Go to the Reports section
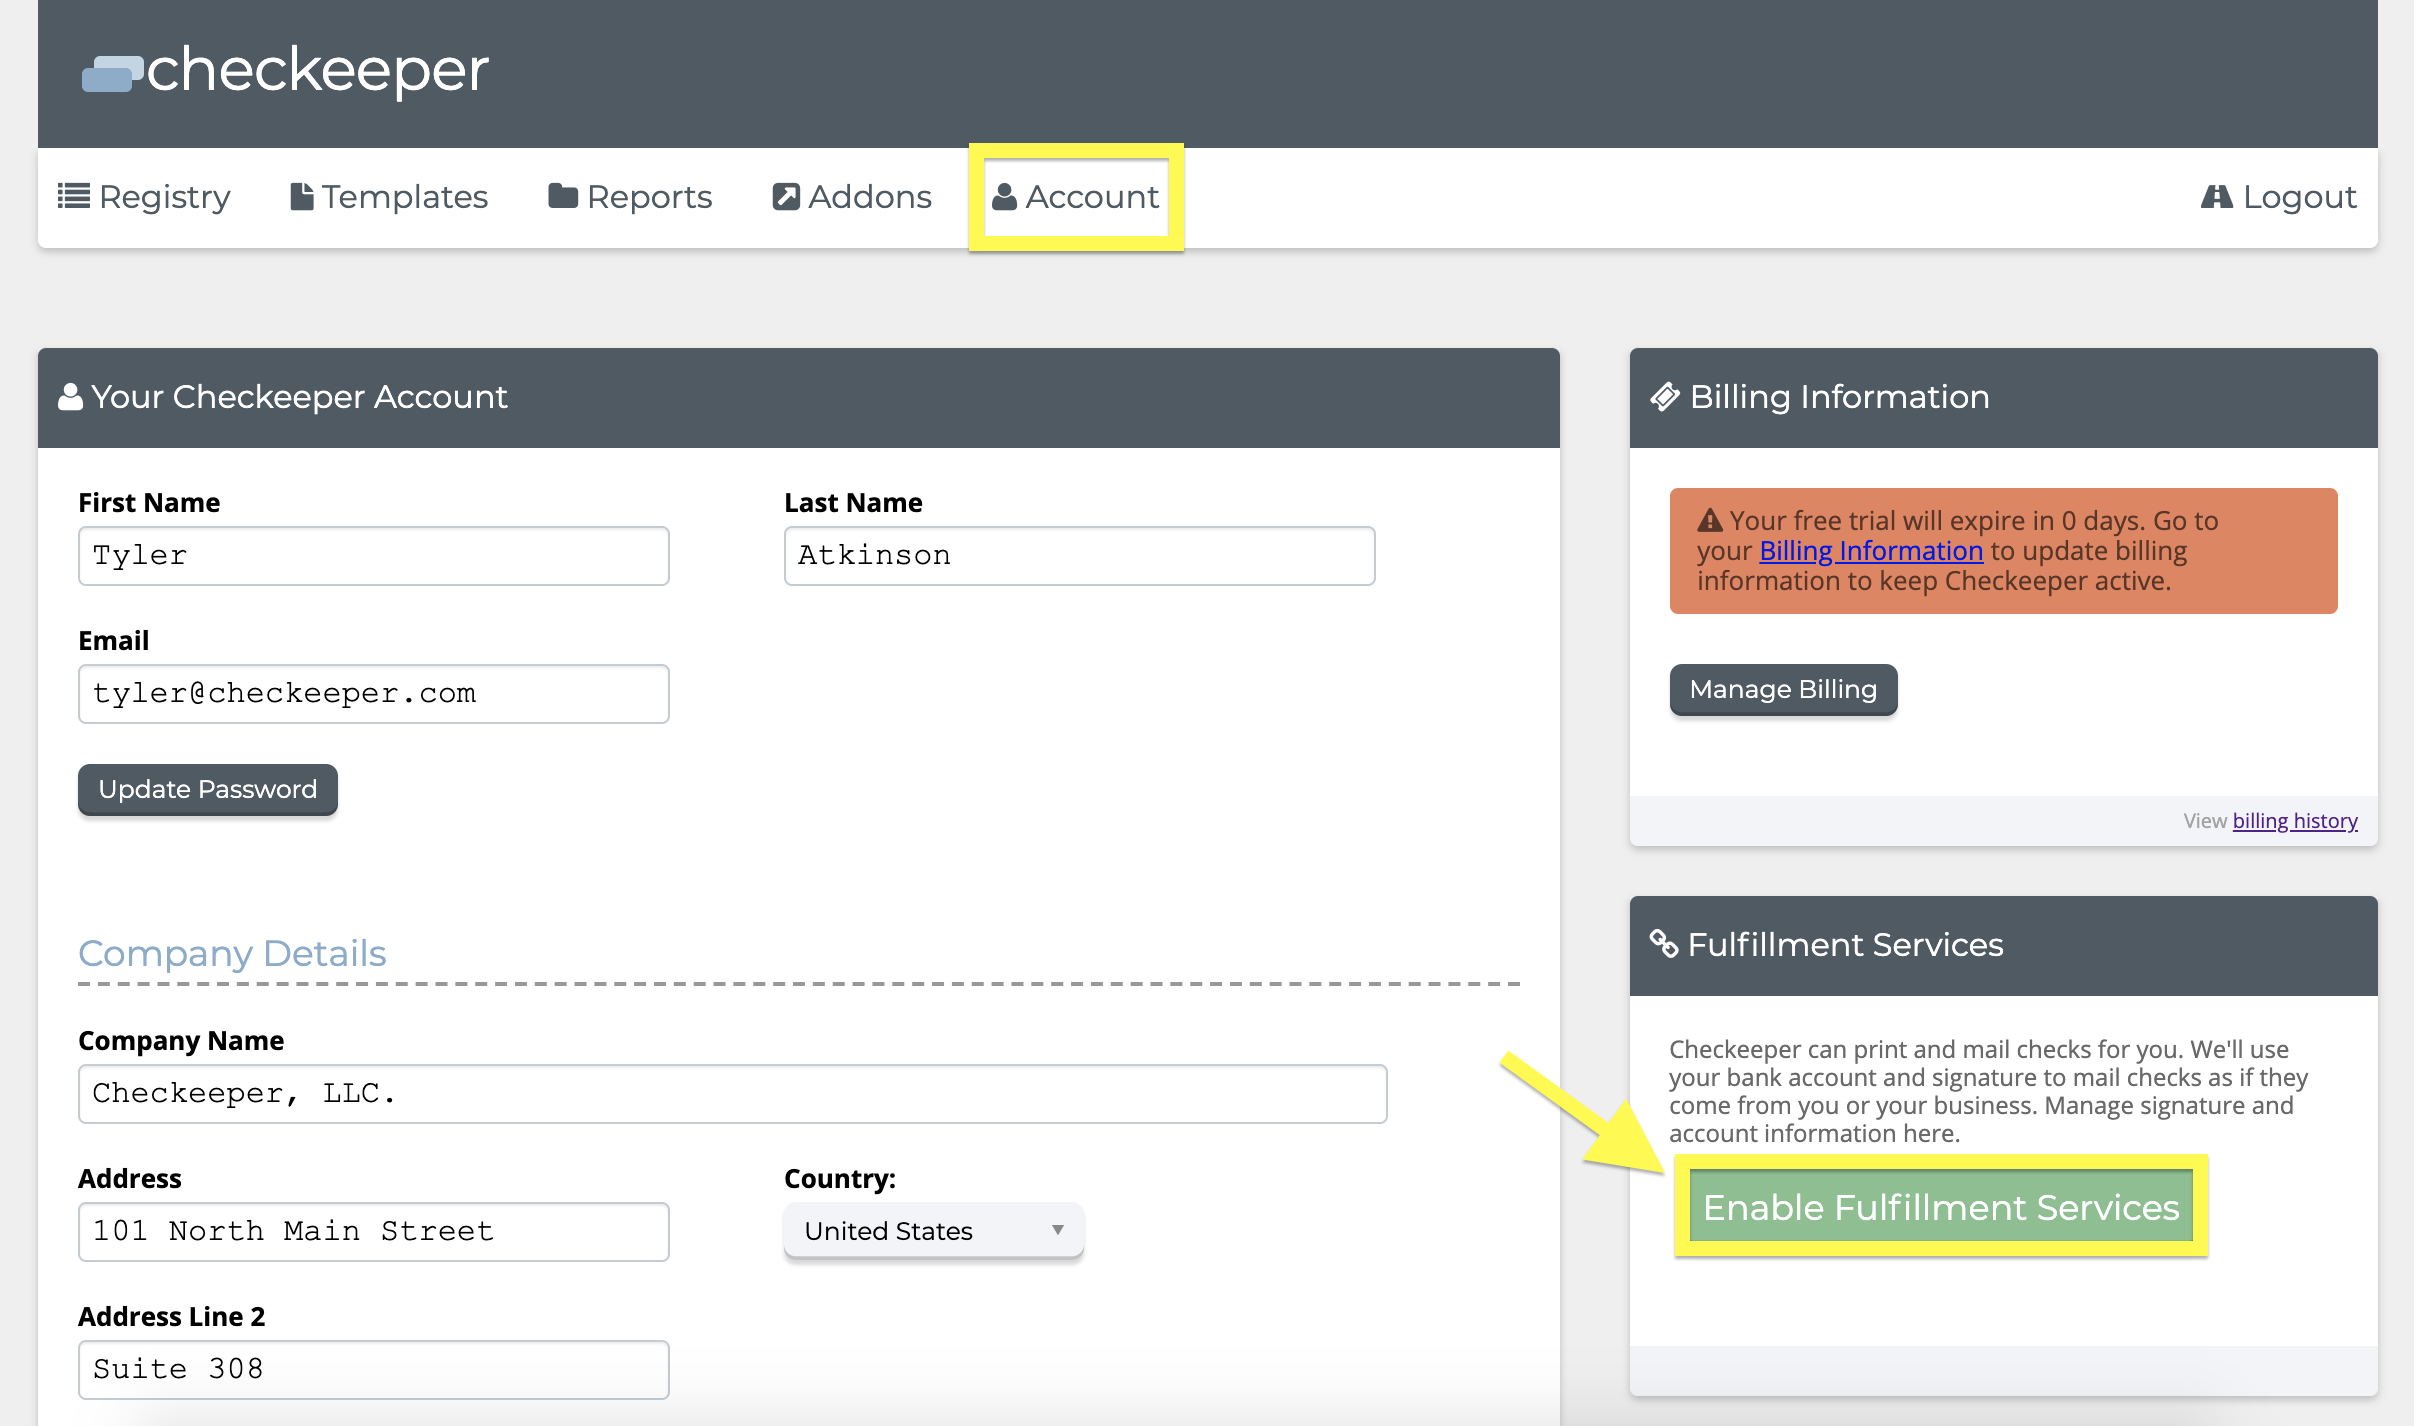This screenshot has height=1426, width=2414. (630, 197)
